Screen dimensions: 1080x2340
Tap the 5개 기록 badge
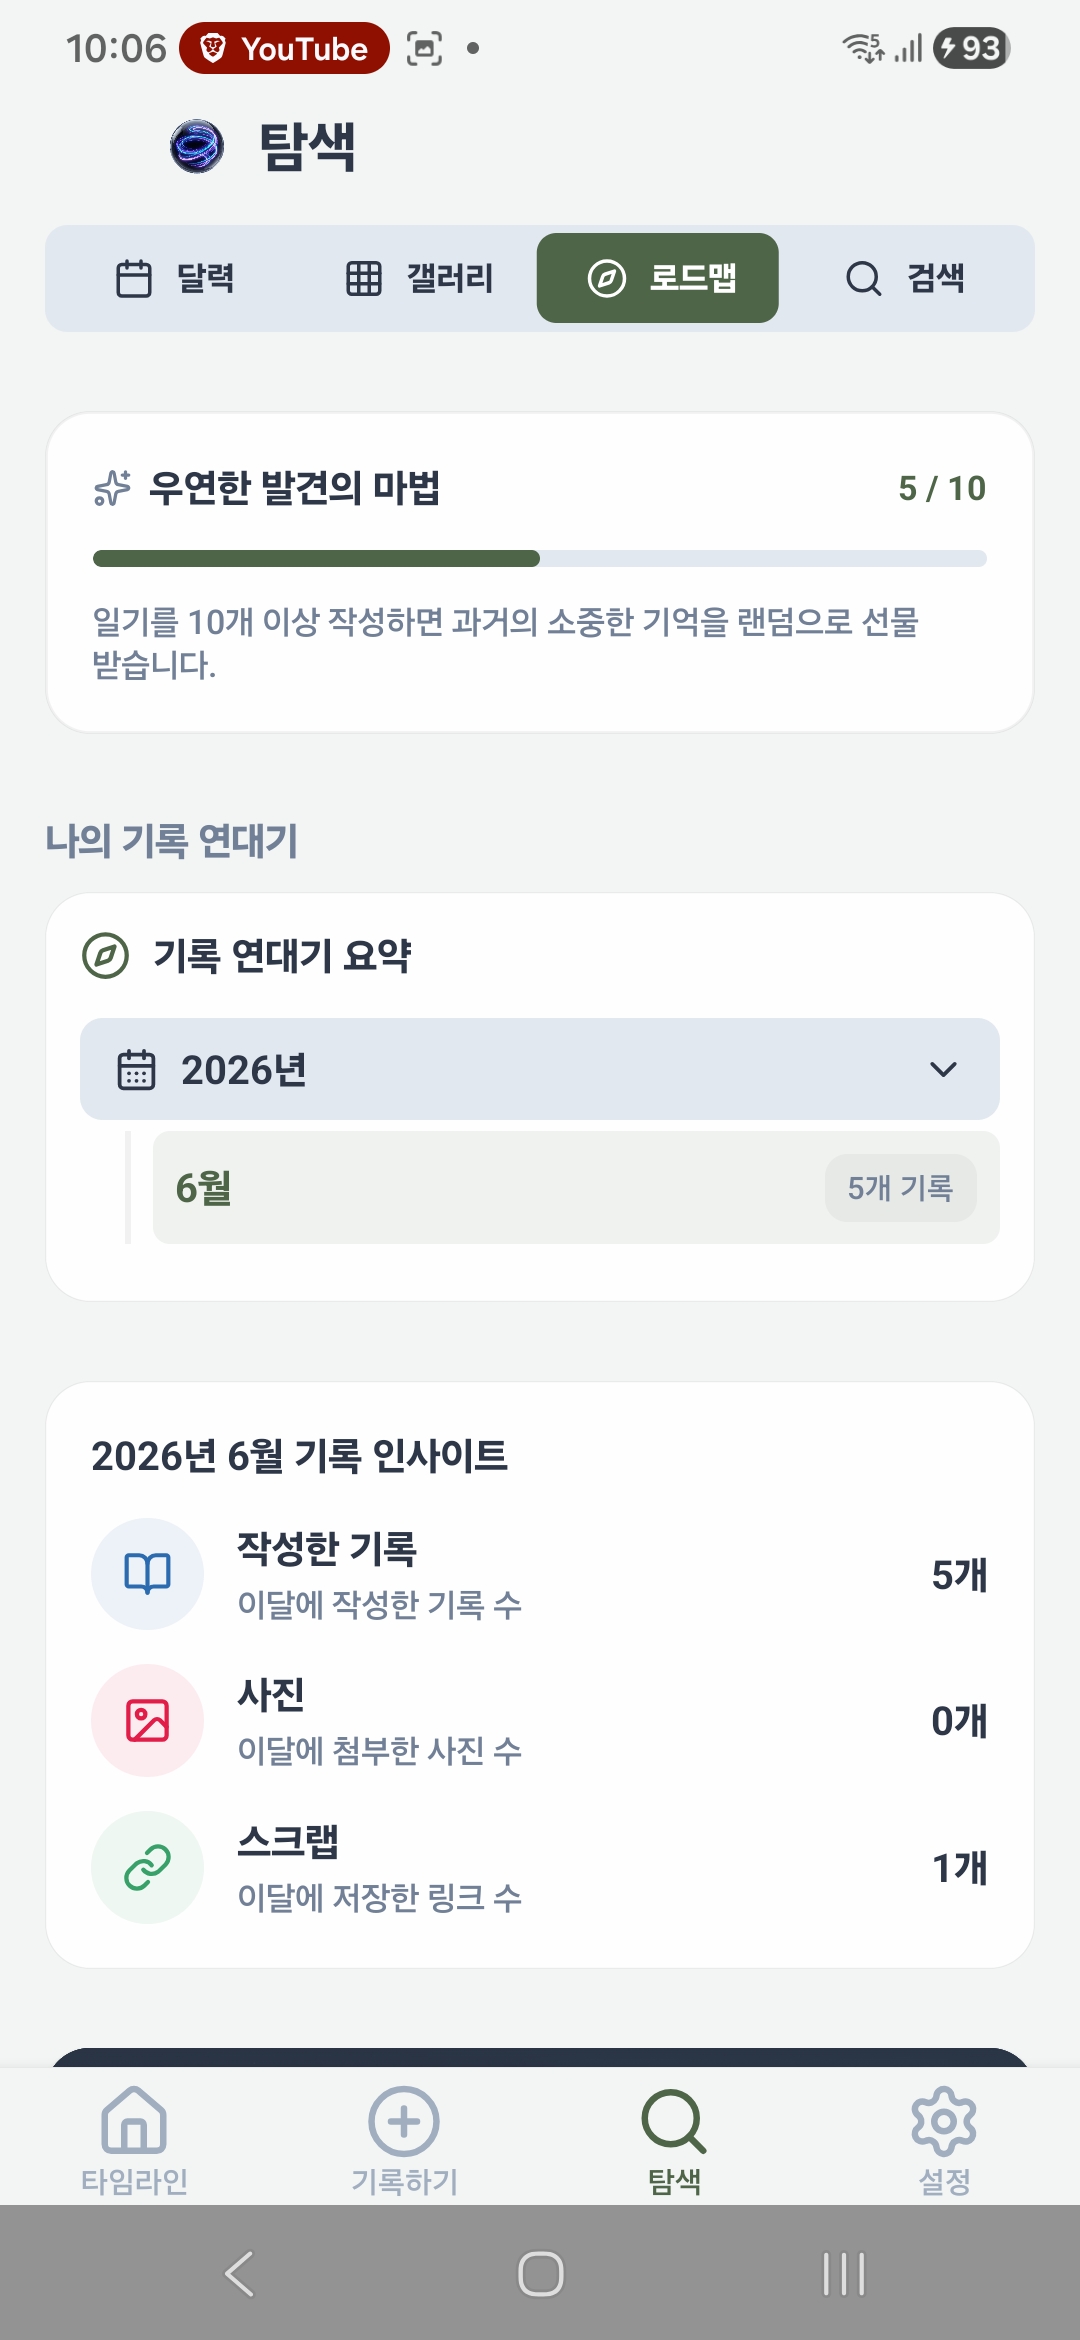901,1188
